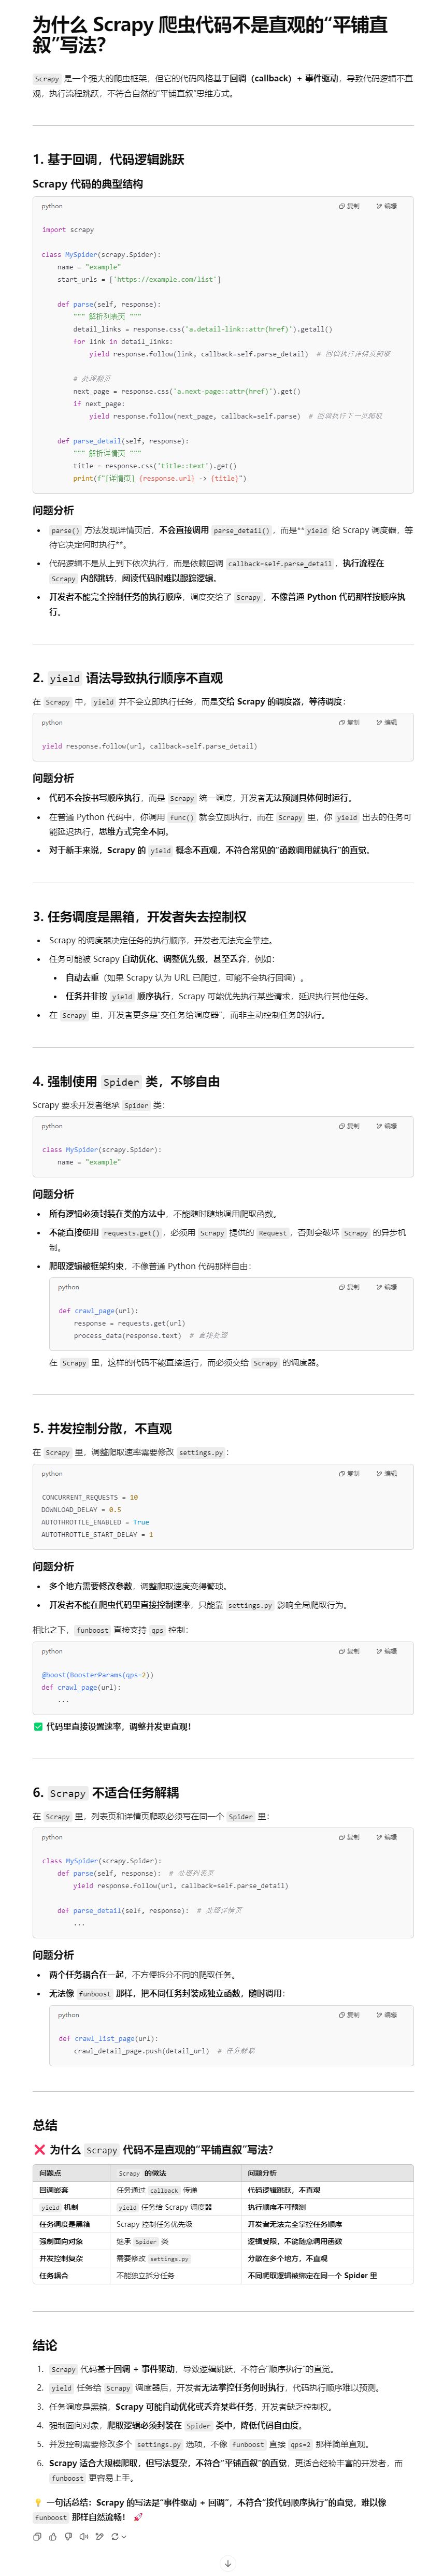Edit the crawl_page requests.get code block

point(387,1287)
